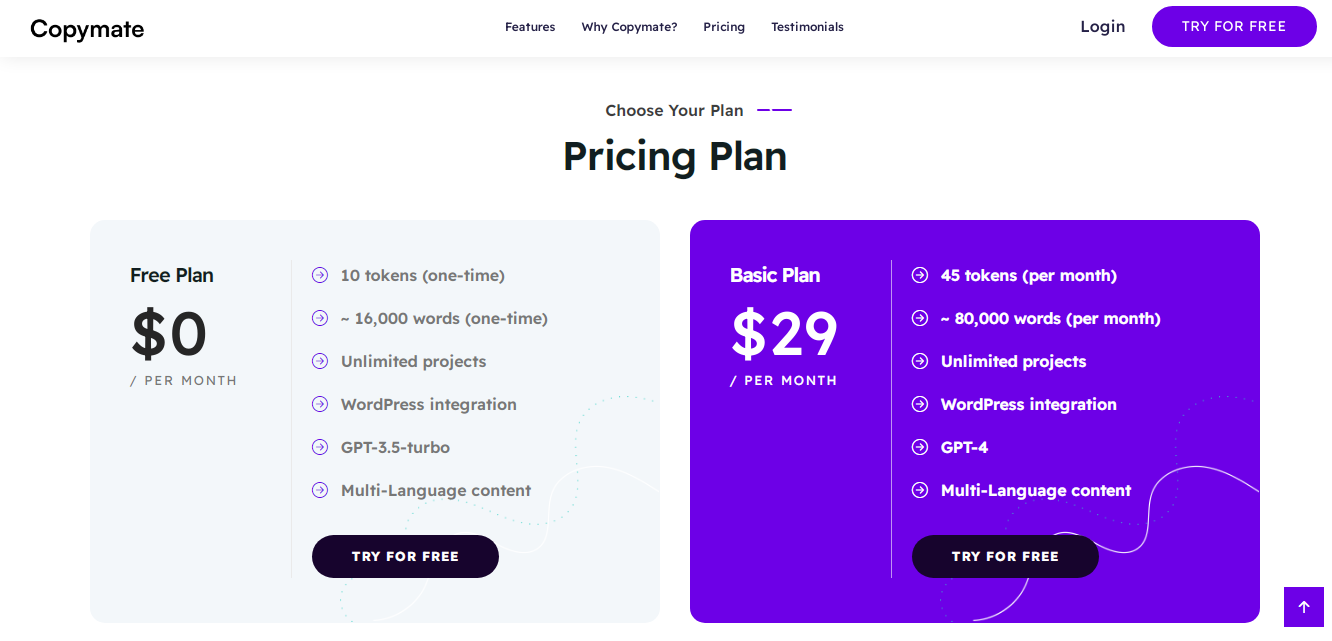Click TRY FOR FREE in the Basic Plan card
The image size is (1332, 641).
(1005, 556)
